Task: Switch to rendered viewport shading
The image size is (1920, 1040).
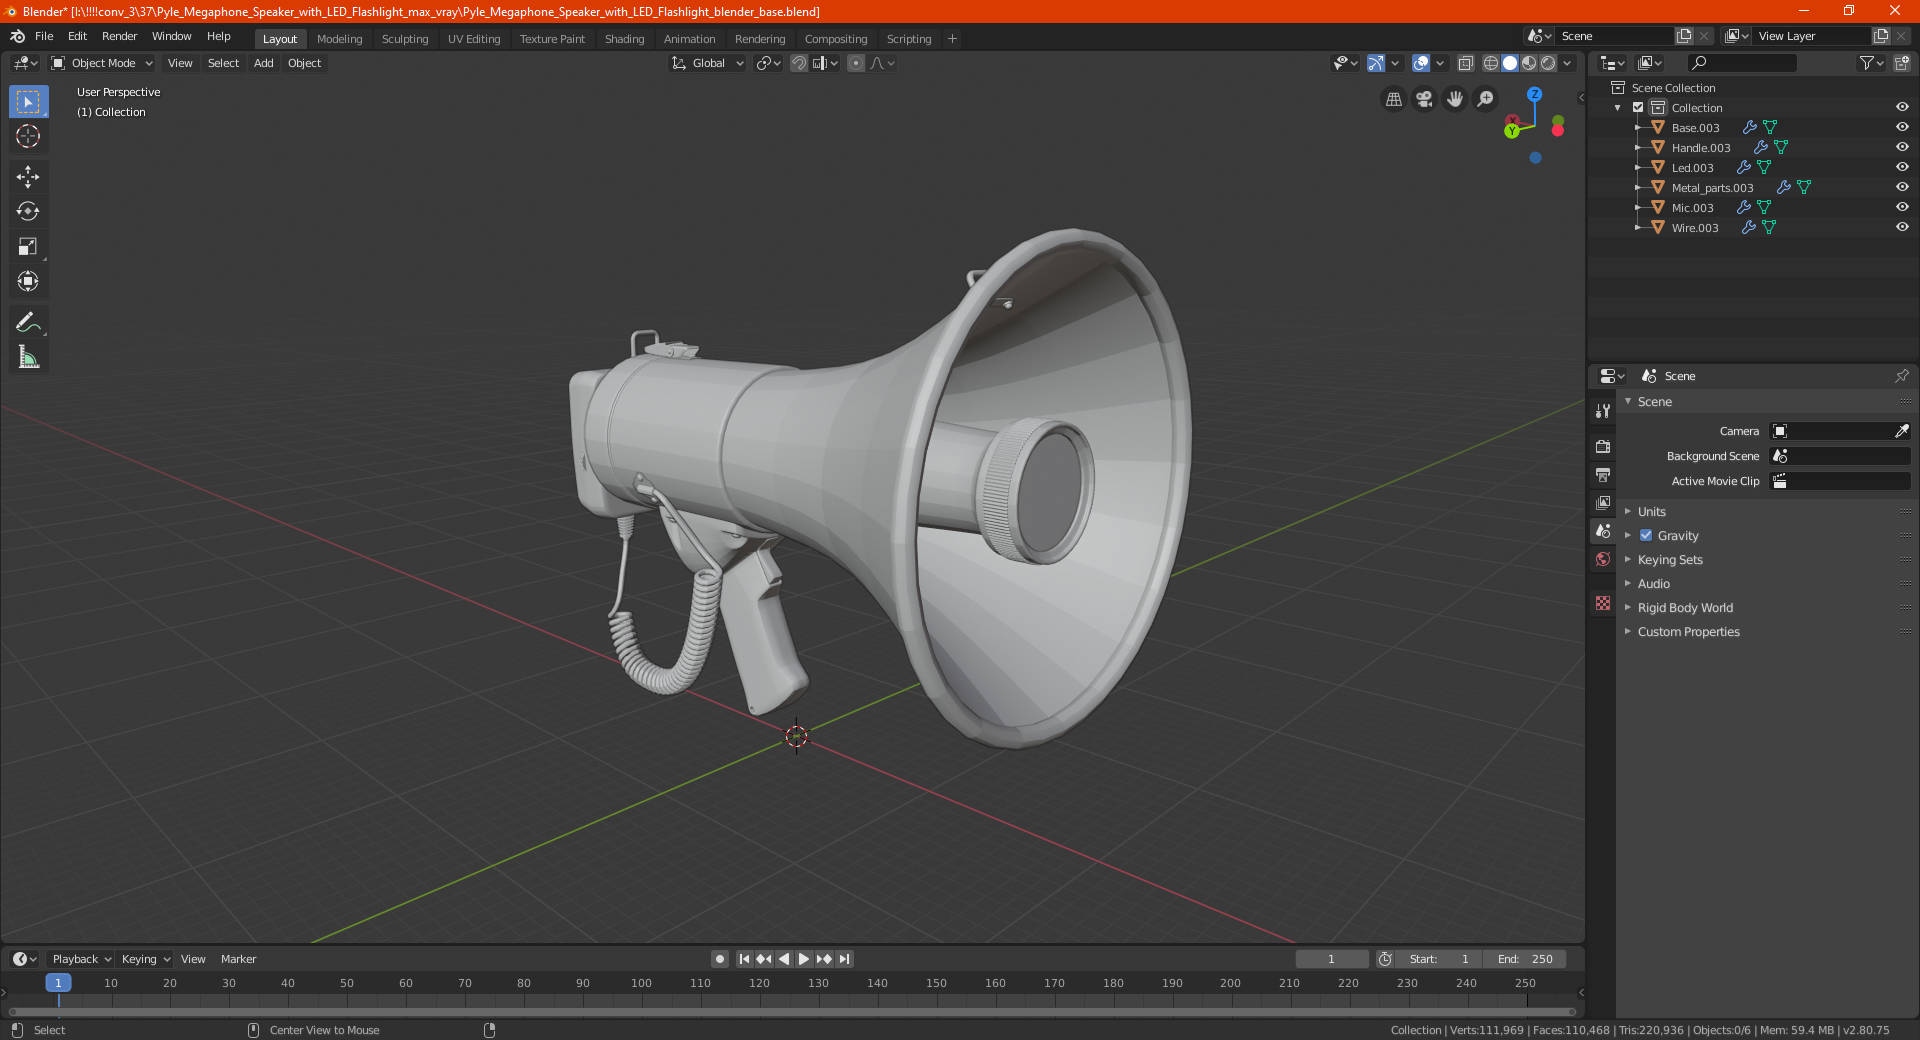Action: pyautogui.click(x=1548, y=63)
